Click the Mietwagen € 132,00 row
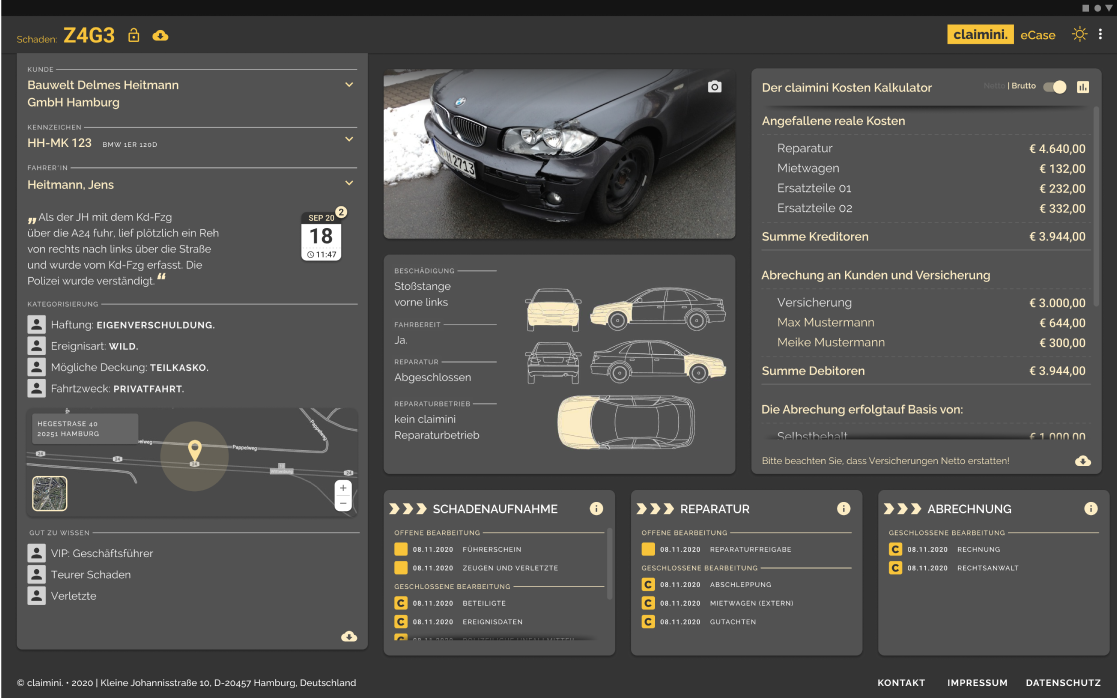 [x=930, y=168]
